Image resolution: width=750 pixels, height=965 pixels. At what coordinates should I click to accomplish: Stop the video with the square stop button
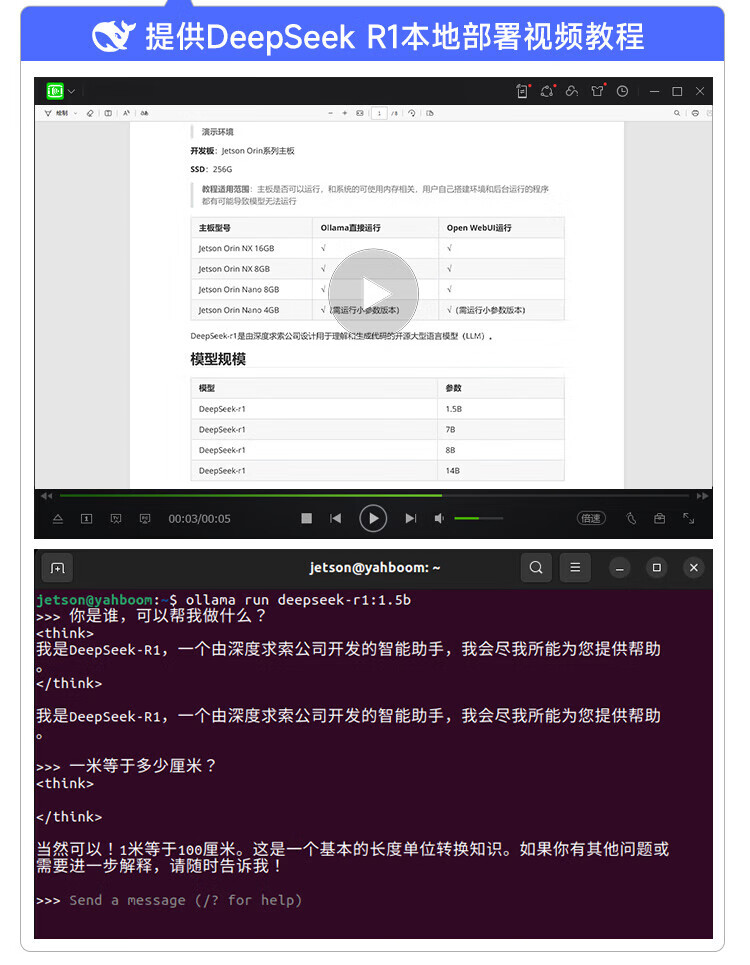tap(306, 518)
